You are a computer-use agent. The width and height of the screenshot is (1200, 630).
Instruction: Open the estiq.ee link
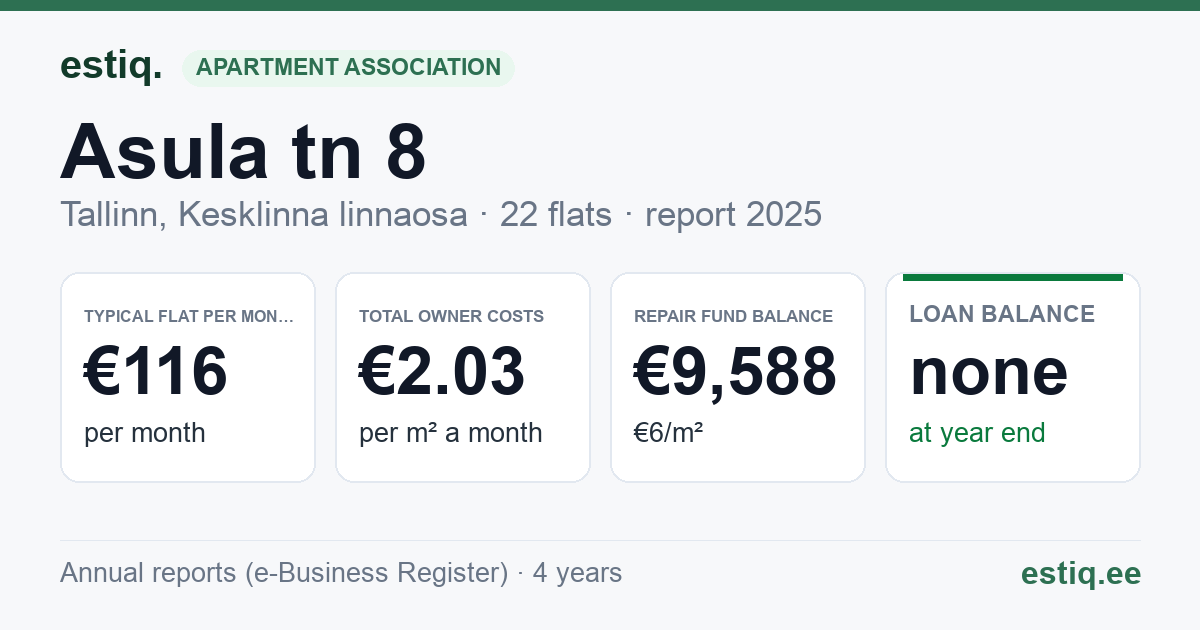1081,573
